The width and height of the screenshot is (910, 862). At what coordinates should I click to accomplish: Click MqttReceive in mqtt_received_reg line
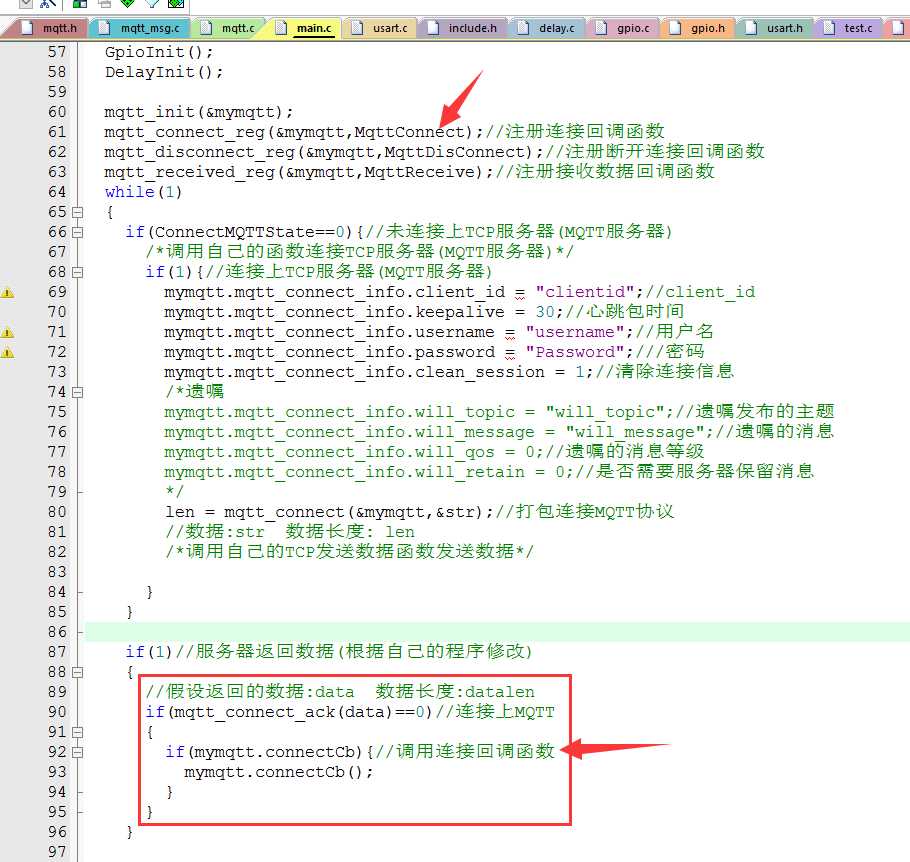[x=420, y=172]
